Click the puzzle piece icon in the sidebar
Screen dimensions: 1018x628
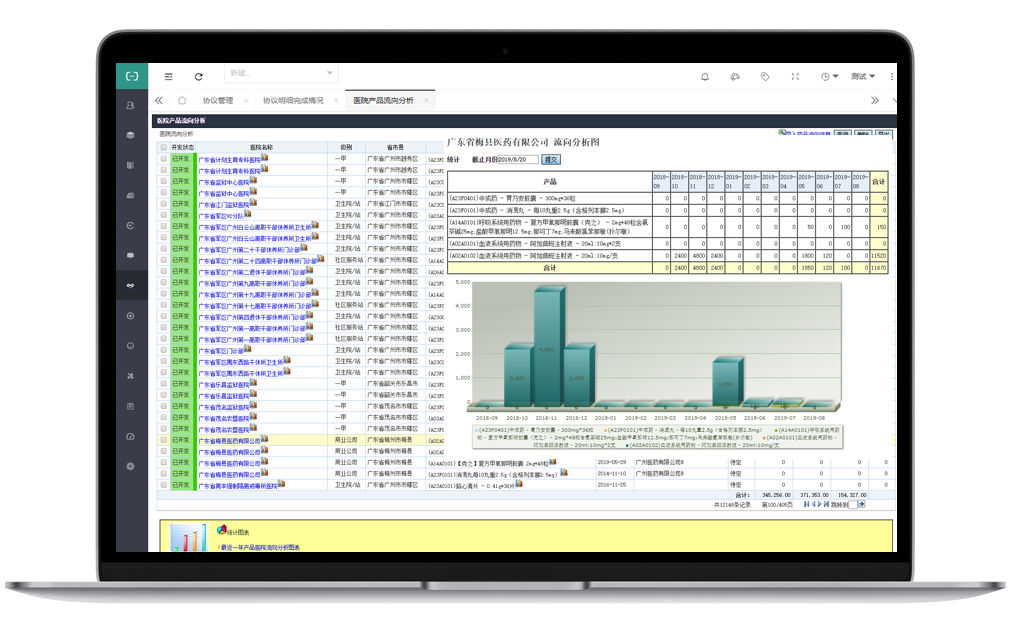click(x=130, y=376)
